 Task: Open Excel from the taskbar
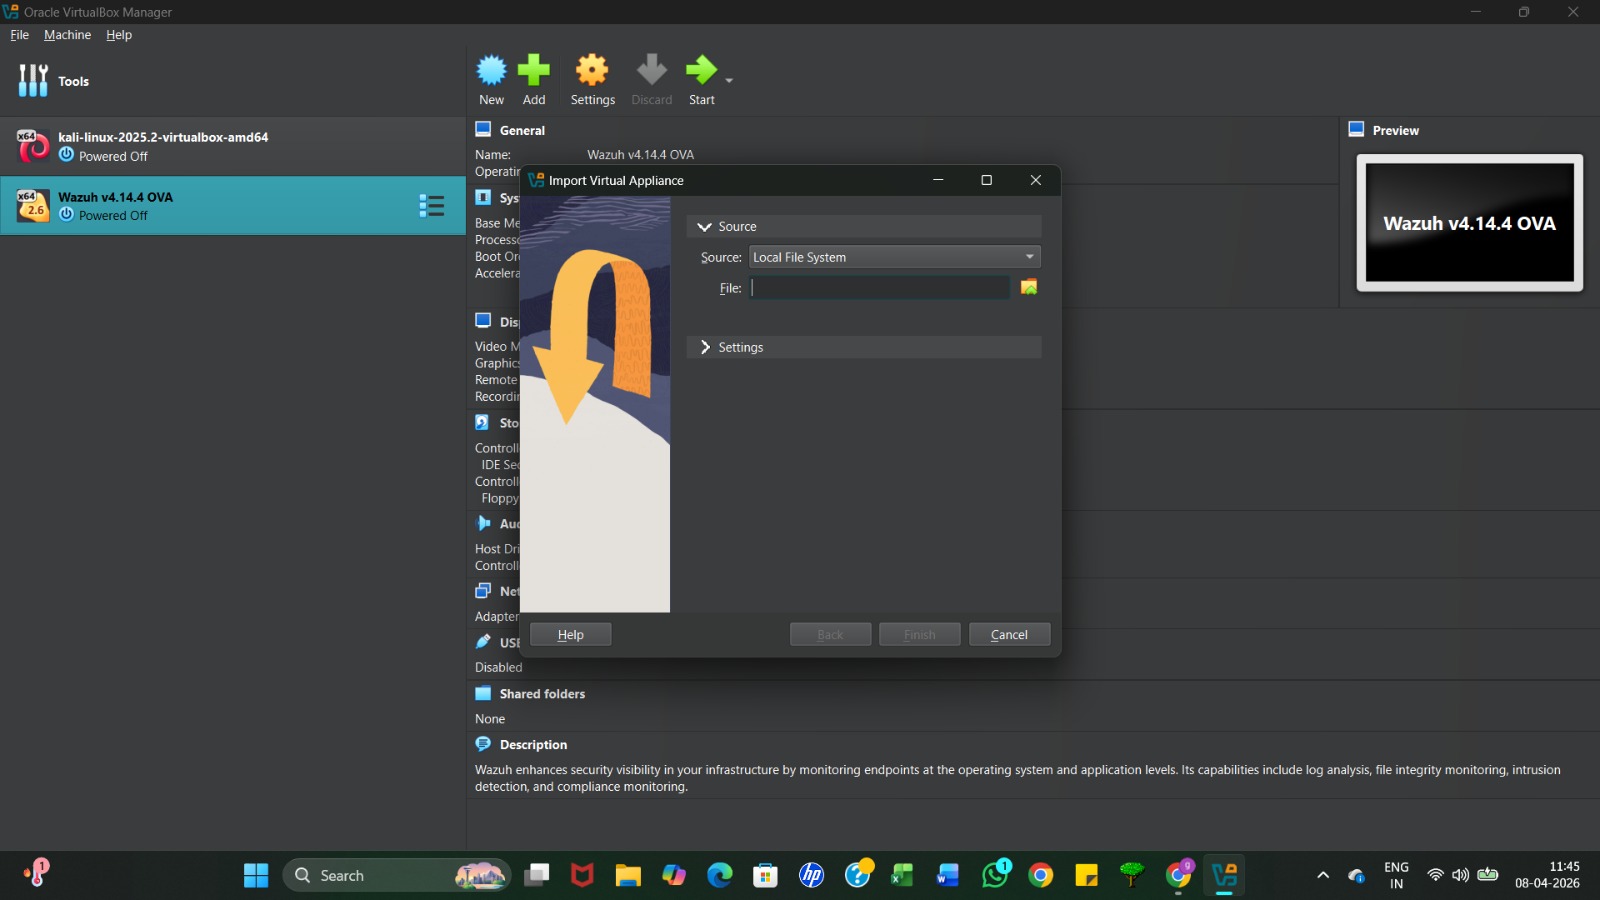point(902,876)
